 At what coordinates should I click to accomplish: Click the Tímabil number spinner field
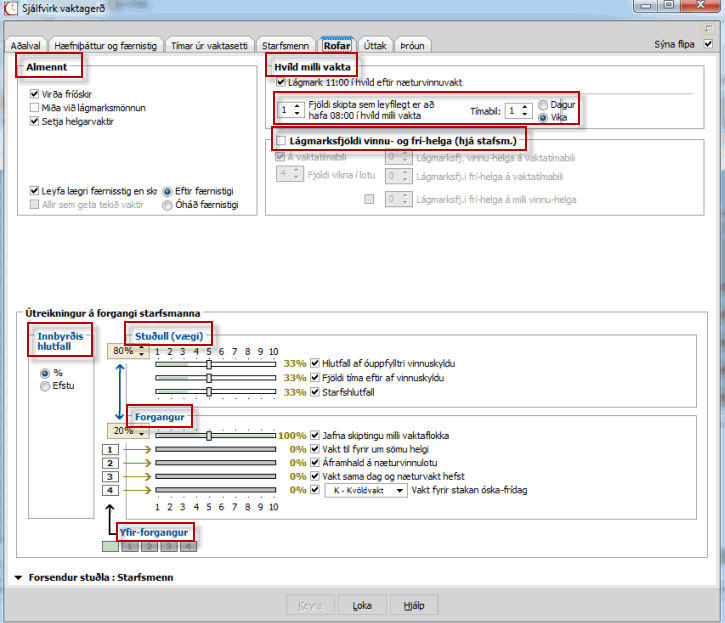[x=513, y=110]
